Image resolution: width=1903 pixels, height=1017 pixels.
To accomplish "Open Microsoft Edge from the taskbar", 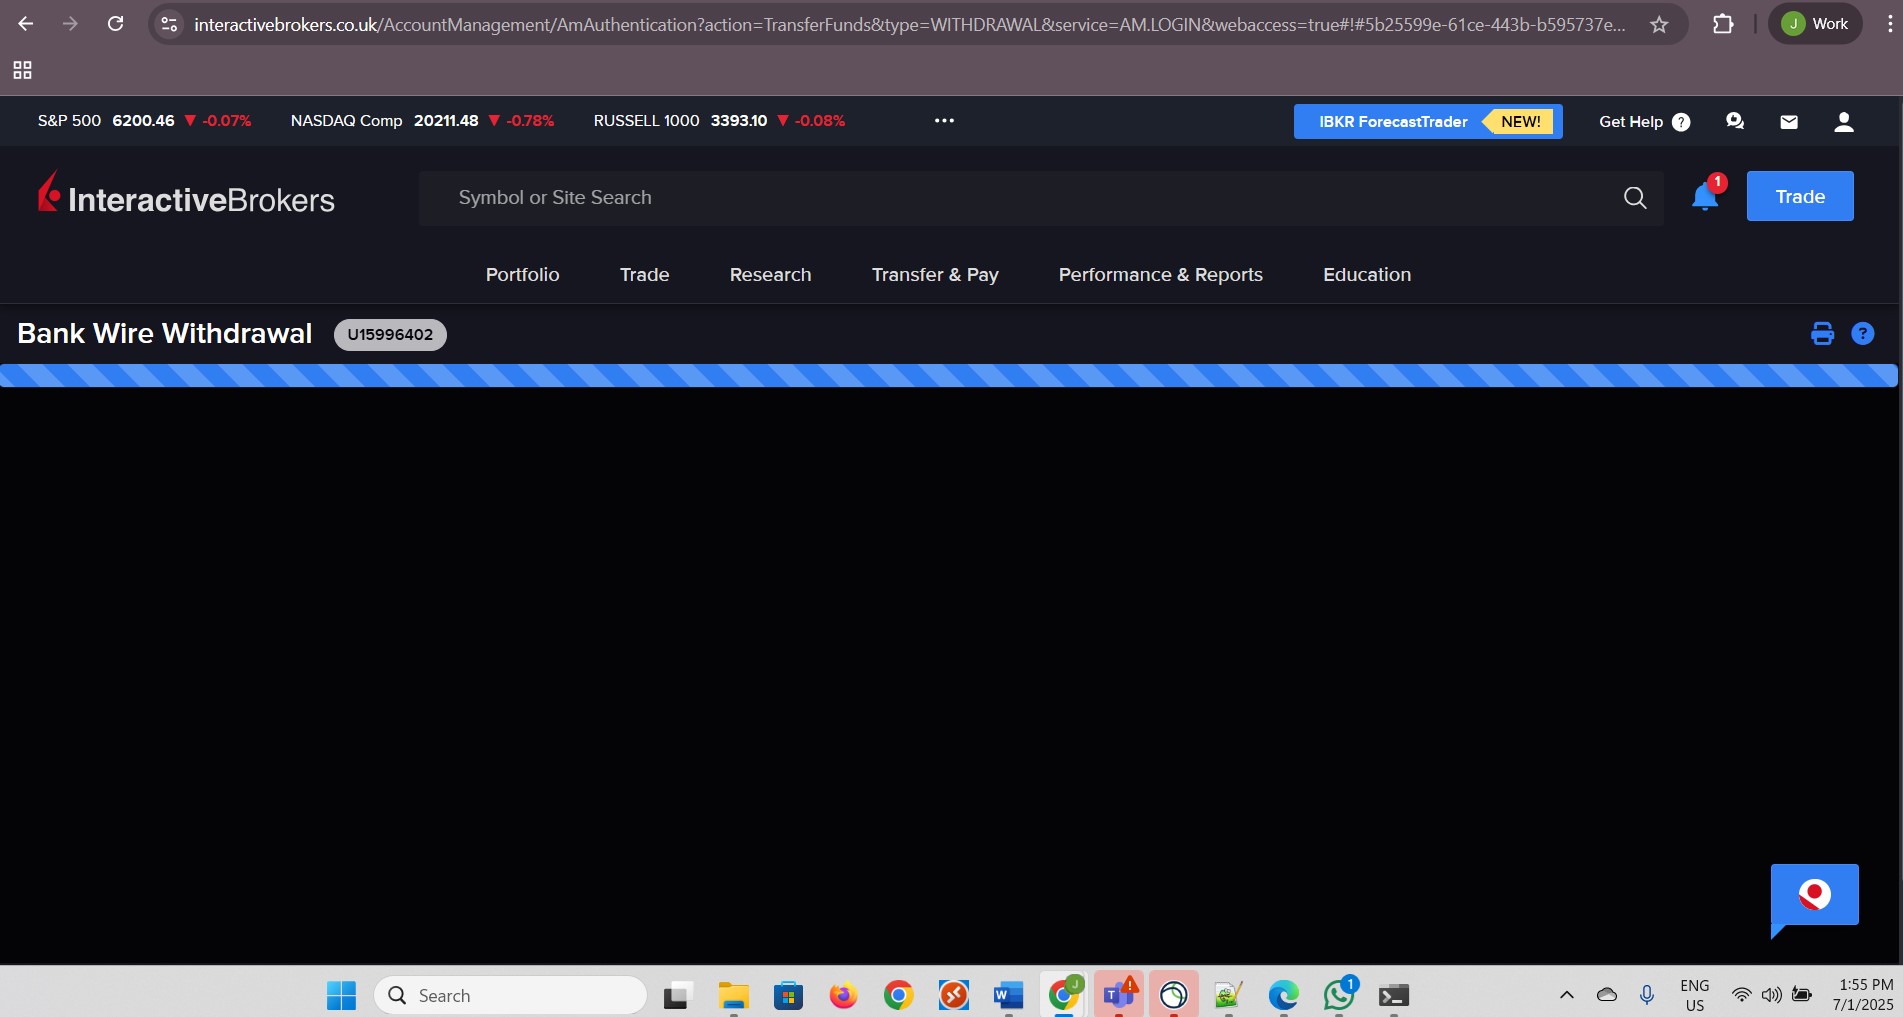I will pyautogui.click(x=1283, y=996).
